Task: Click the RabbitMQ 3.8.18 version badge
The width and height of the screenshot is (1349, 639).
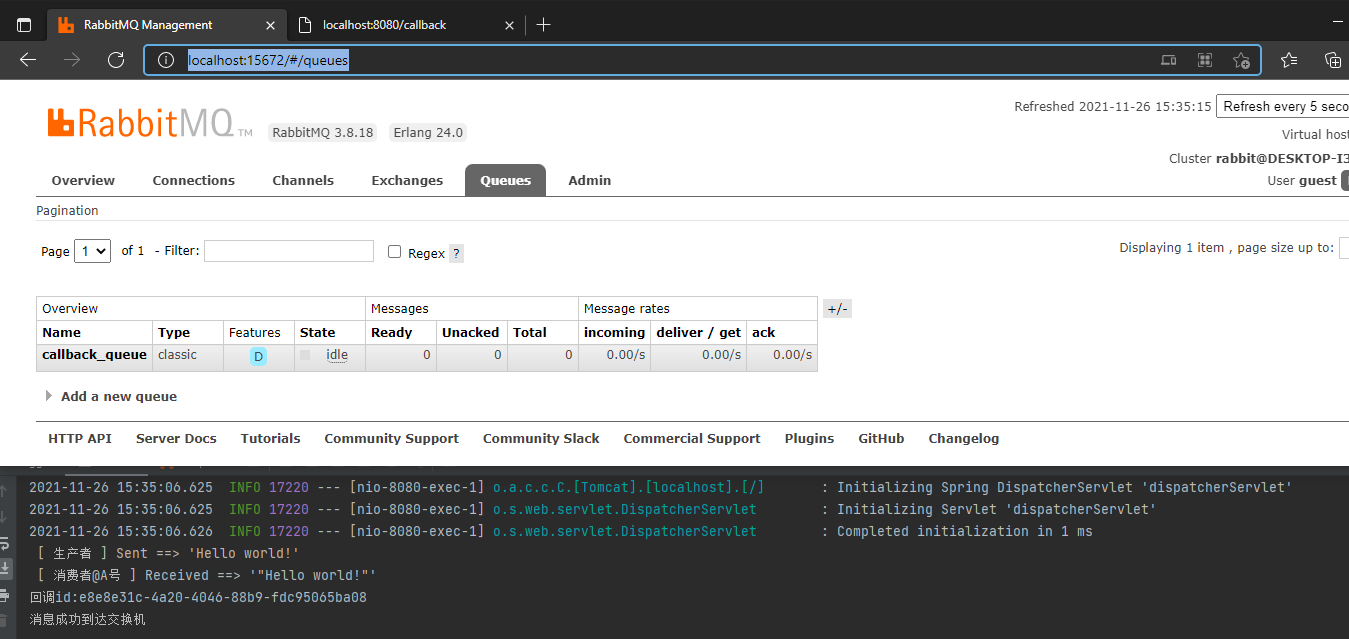Action: (x=323, y=132)
